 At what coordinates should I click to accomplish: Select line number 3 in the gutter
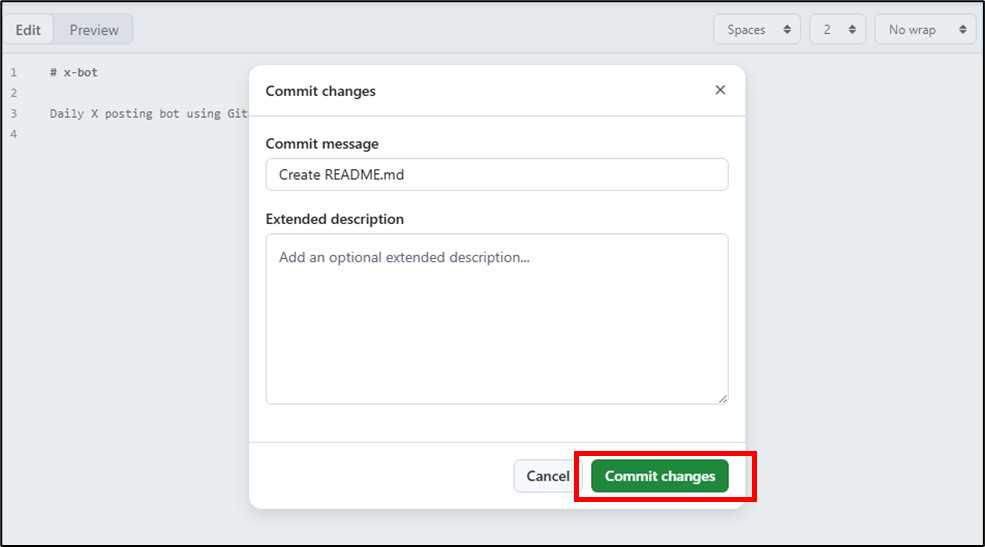(x=14, y=114)
